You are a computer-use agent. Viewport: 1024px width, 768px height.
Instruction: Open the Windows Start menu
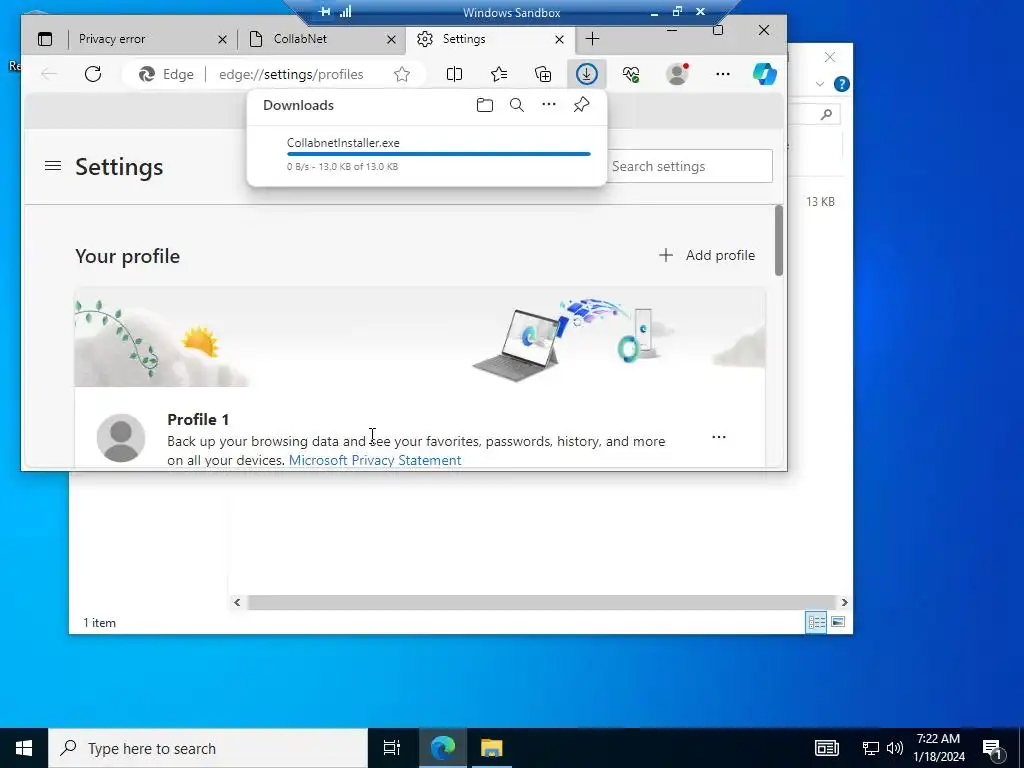click(x=24, y=748)
